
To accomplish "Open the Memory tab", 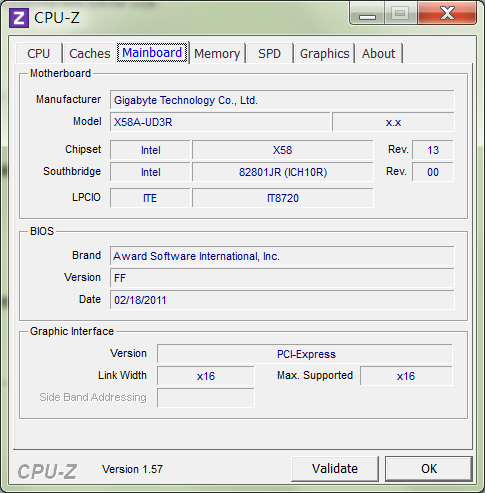I will [x=217, y=53].
